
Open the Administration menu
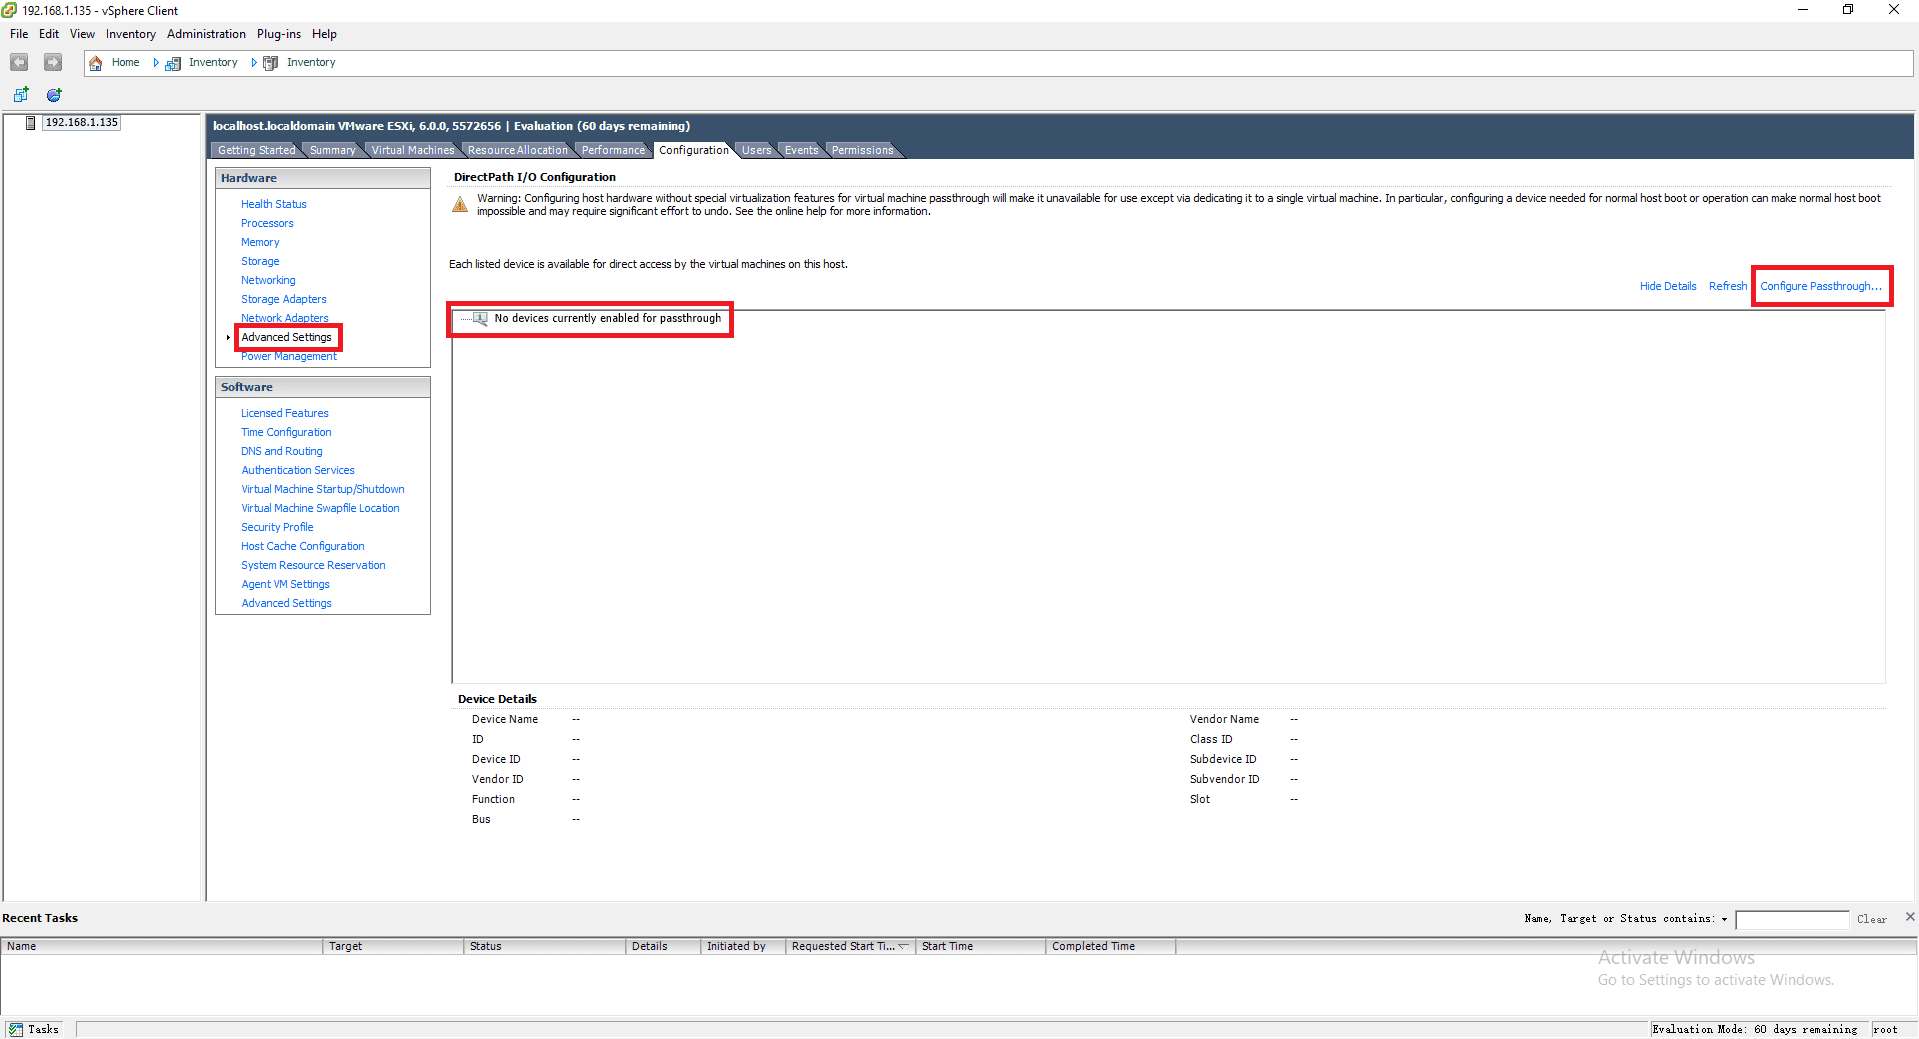tap(206, 34)
